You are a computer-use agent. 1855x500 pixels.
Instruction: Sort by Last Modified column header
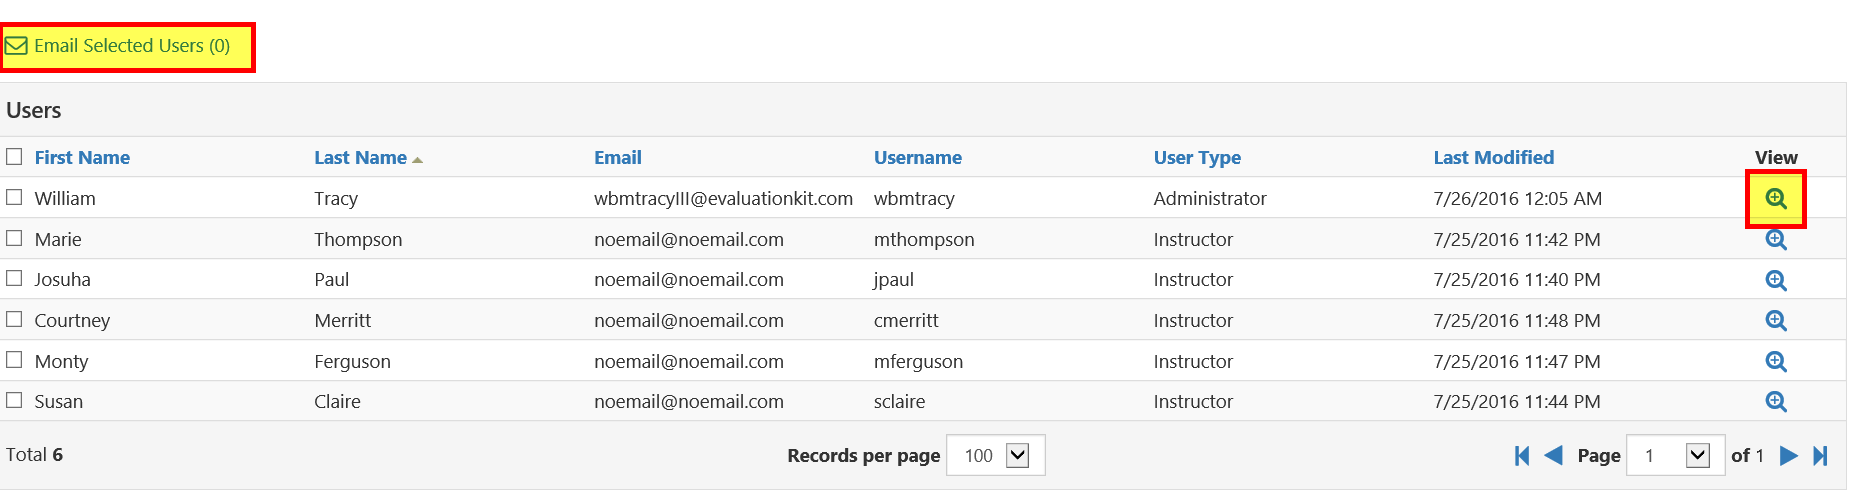point(1493,158)
